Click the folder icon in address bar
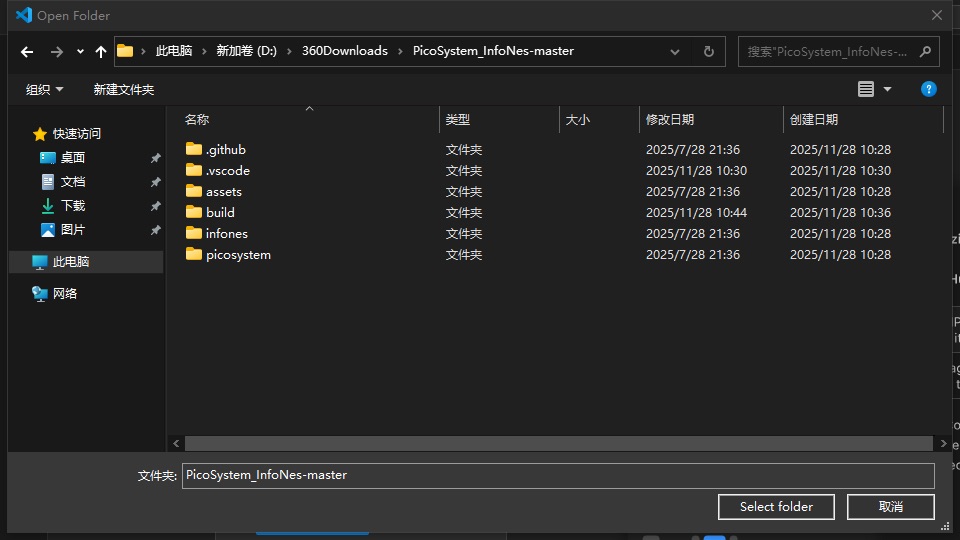 click(125, 51)
